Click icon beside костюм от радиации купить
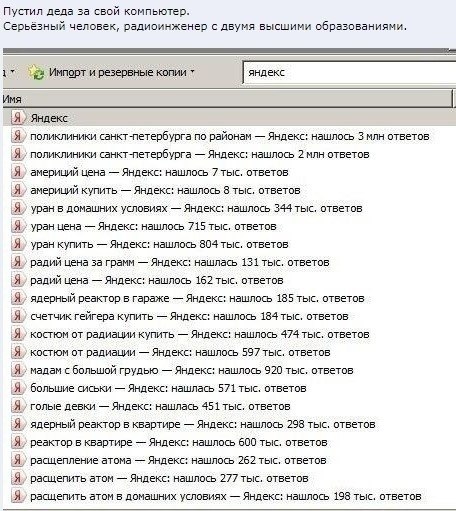This screenshot has width=456, height=511. [18, 334]
